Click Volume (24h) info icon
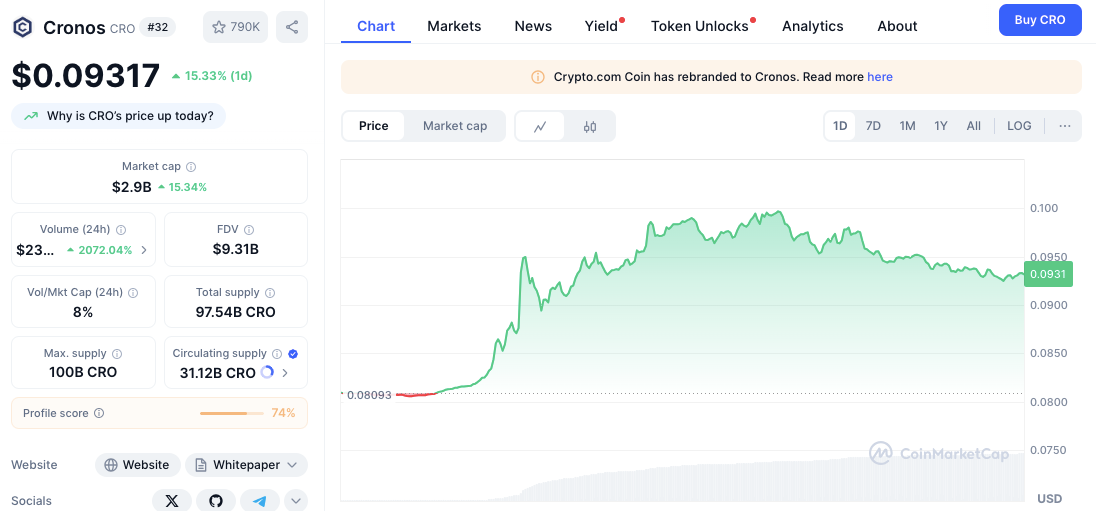The image size is (1096, 511). (x=121, y=229)
